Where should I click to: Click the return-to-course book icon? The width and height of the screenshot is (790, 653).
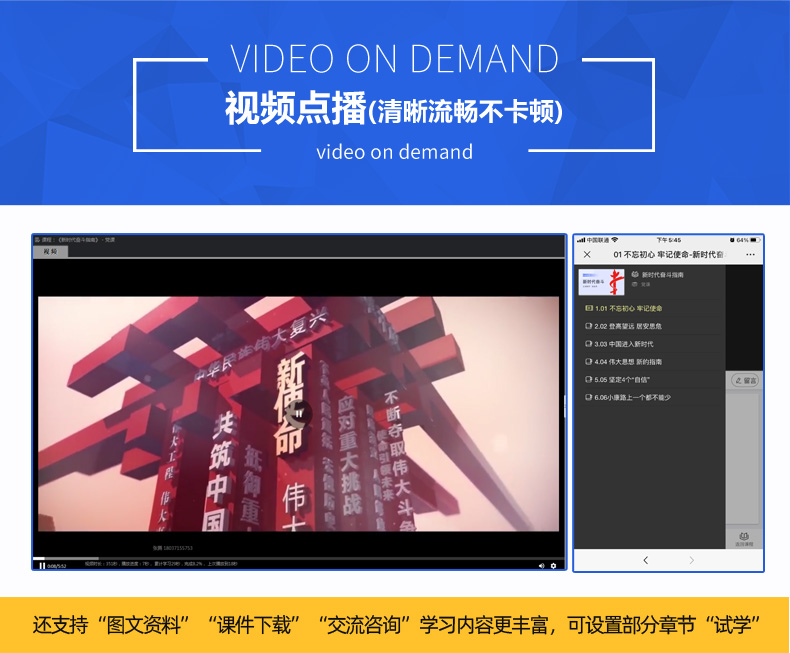click(x=744, y=539)
